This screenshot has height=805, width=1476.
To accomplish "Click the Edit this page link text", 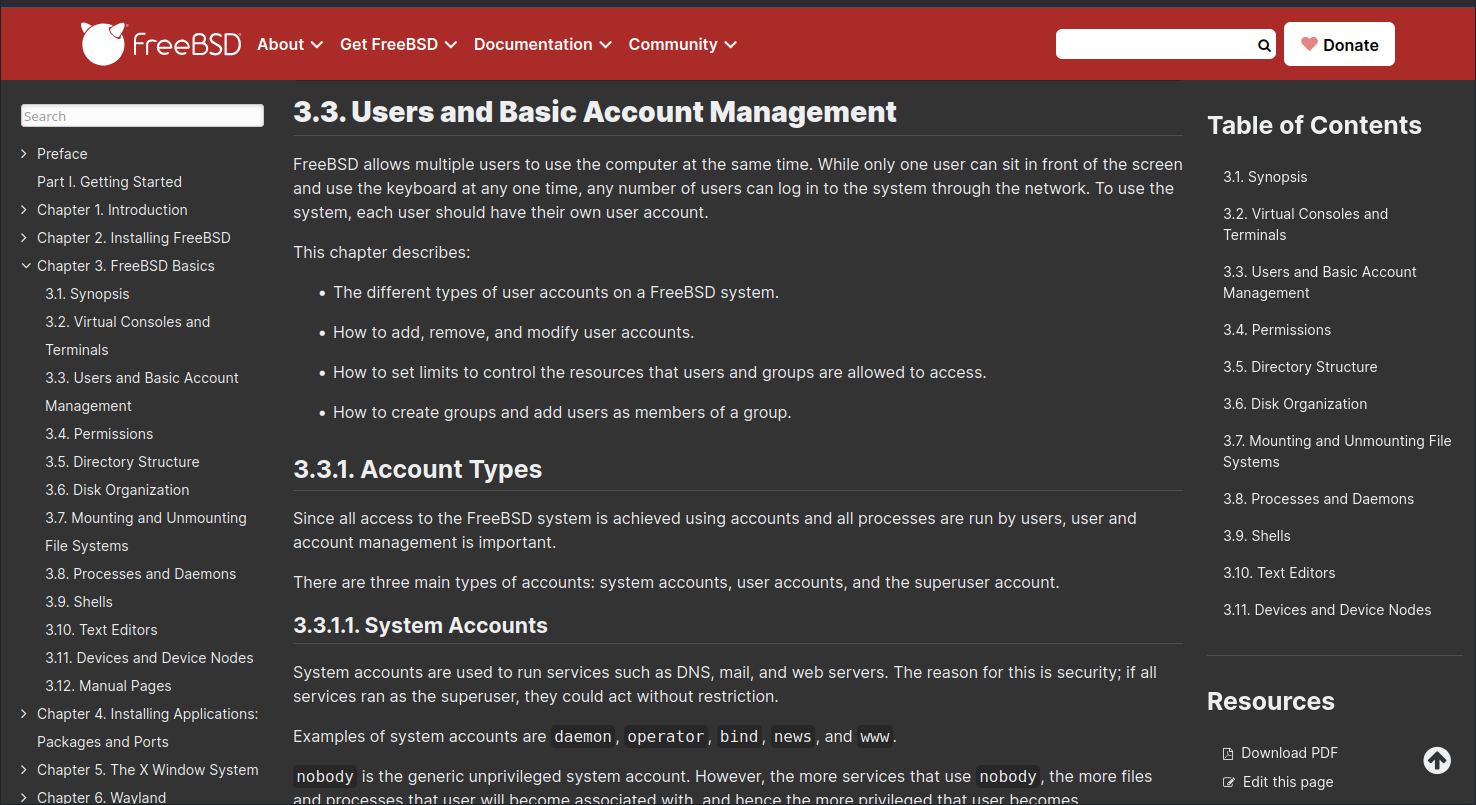I will [1288, 782].
